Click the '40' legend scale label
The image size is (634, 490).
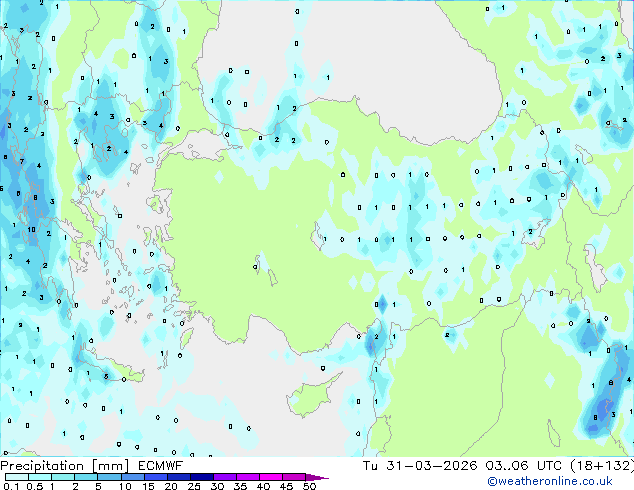coord(263,486)
